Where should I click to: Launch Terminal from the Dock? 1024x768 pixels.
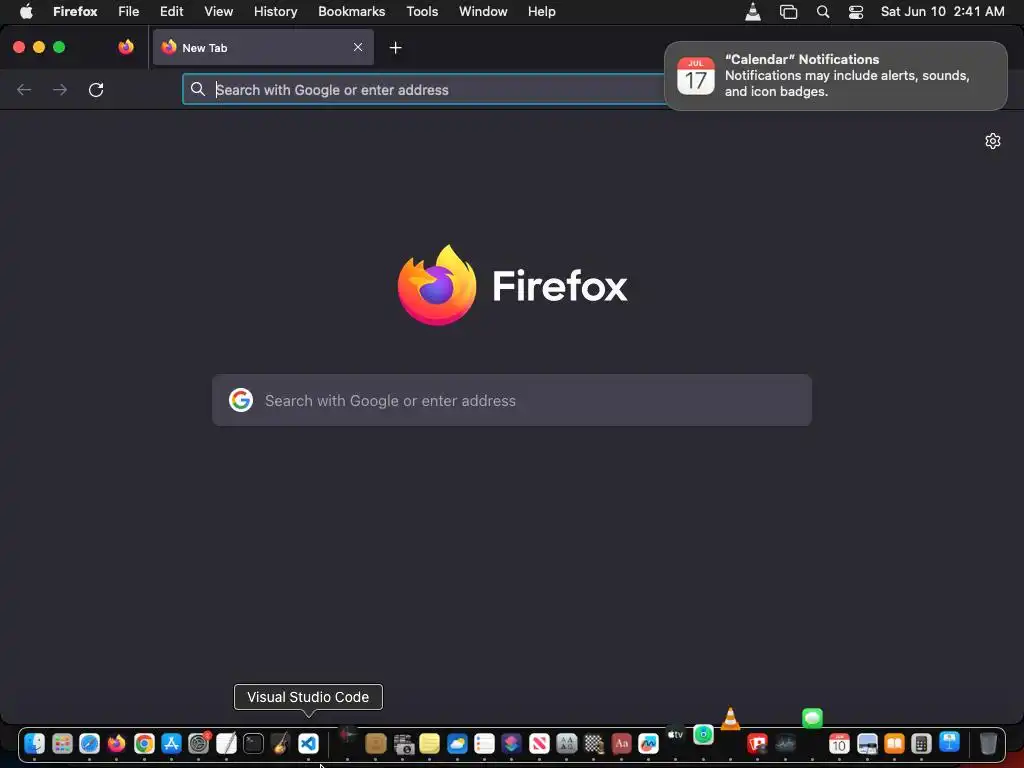tap(253, 743)
